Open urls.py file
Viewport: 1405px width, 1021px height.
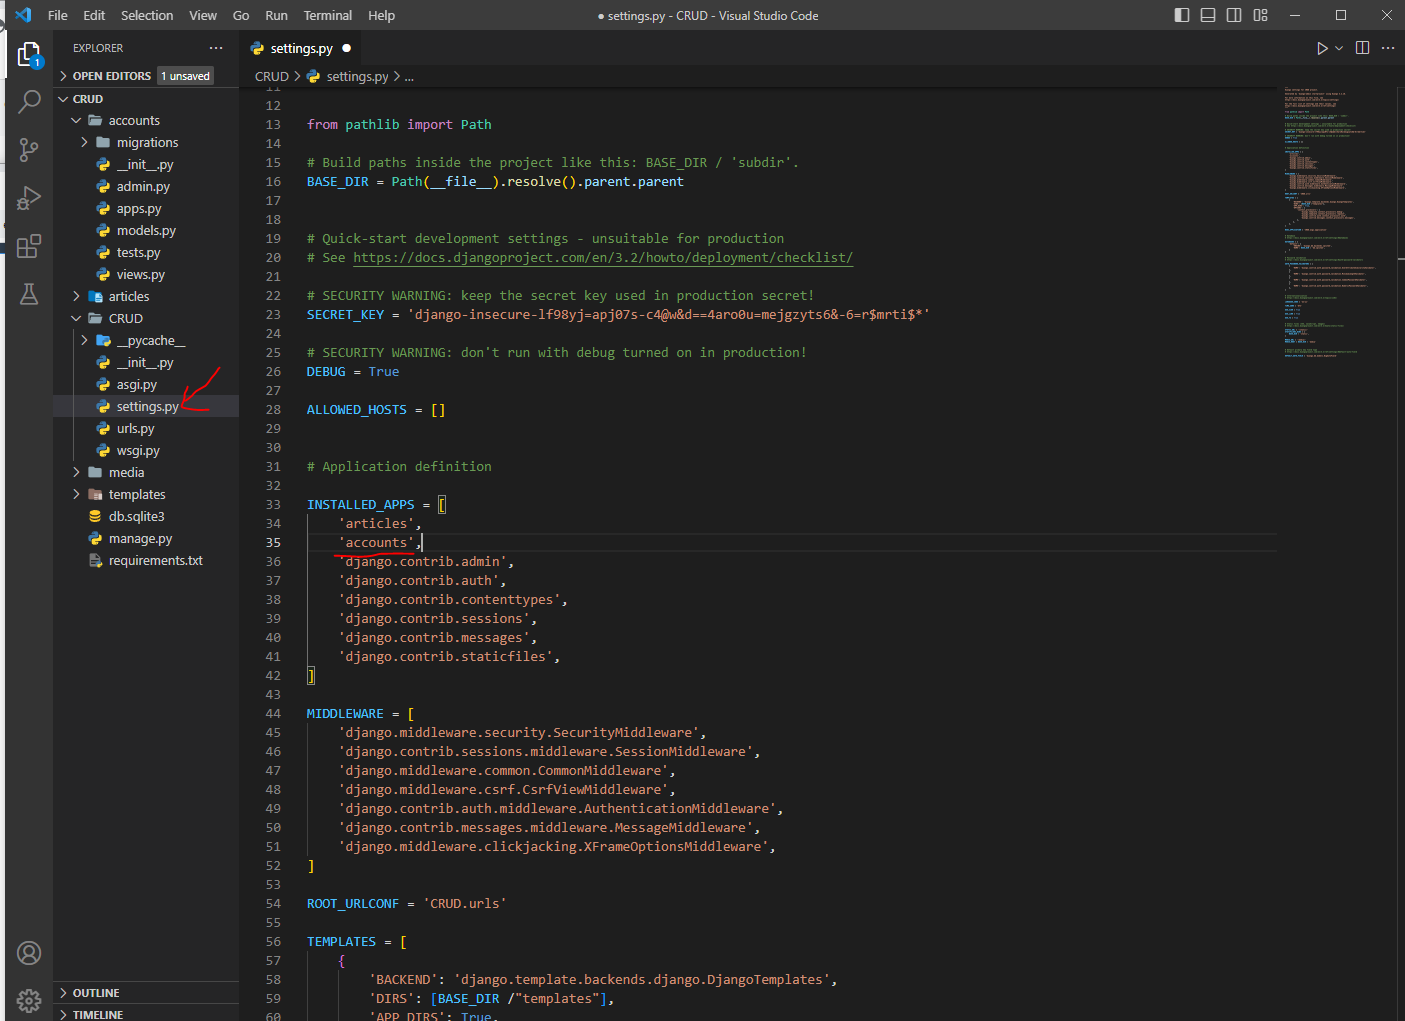click(146, 428)
